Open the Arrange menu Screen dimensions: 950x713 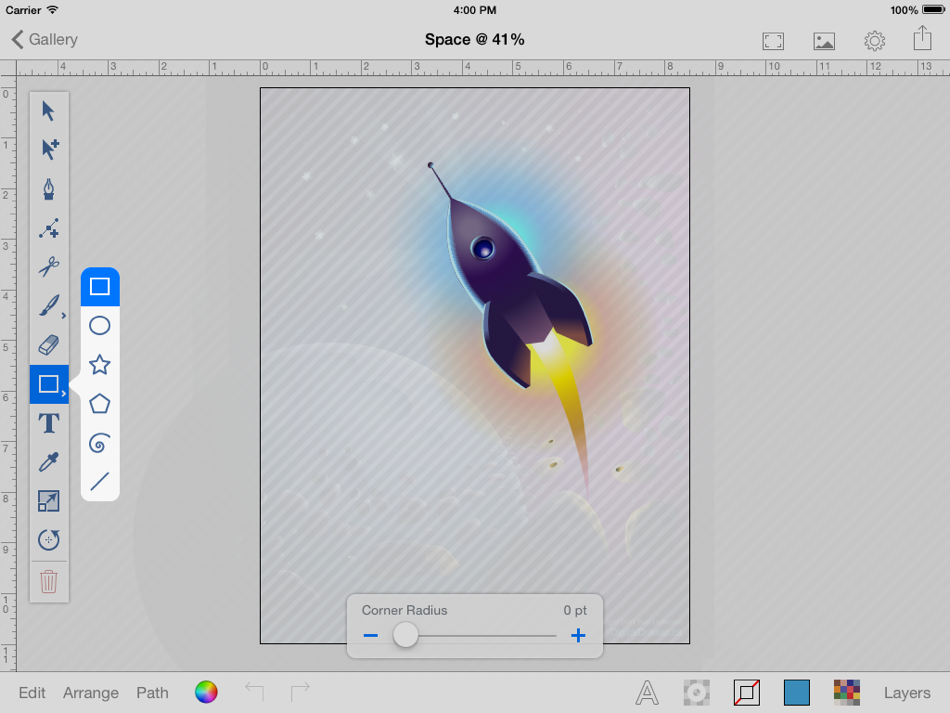tap(91, 693)
